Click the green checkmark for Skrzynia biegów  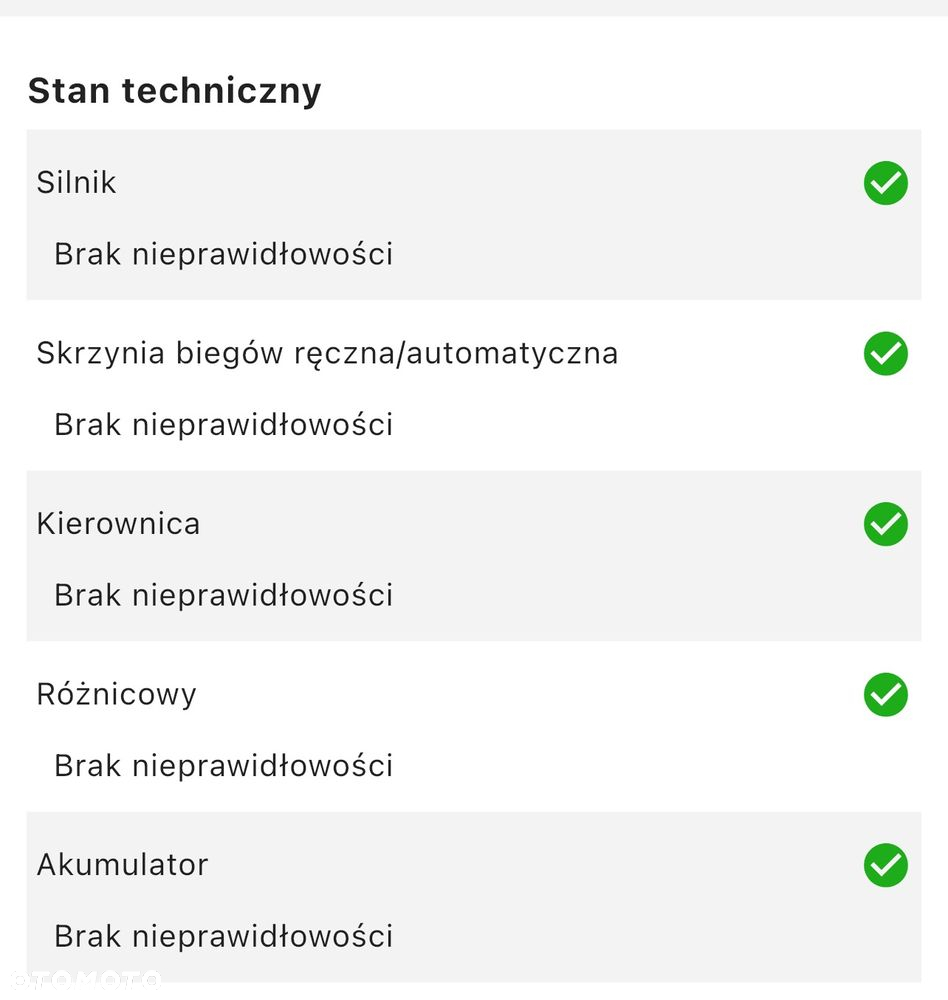[x=885, y=353]
